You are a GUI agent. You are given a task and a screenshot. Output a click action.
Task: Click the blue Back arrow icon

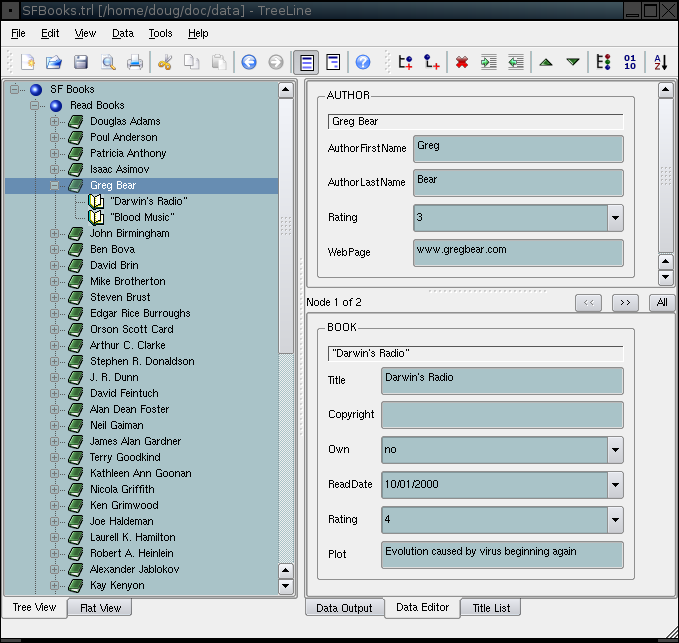pos(249,62)
